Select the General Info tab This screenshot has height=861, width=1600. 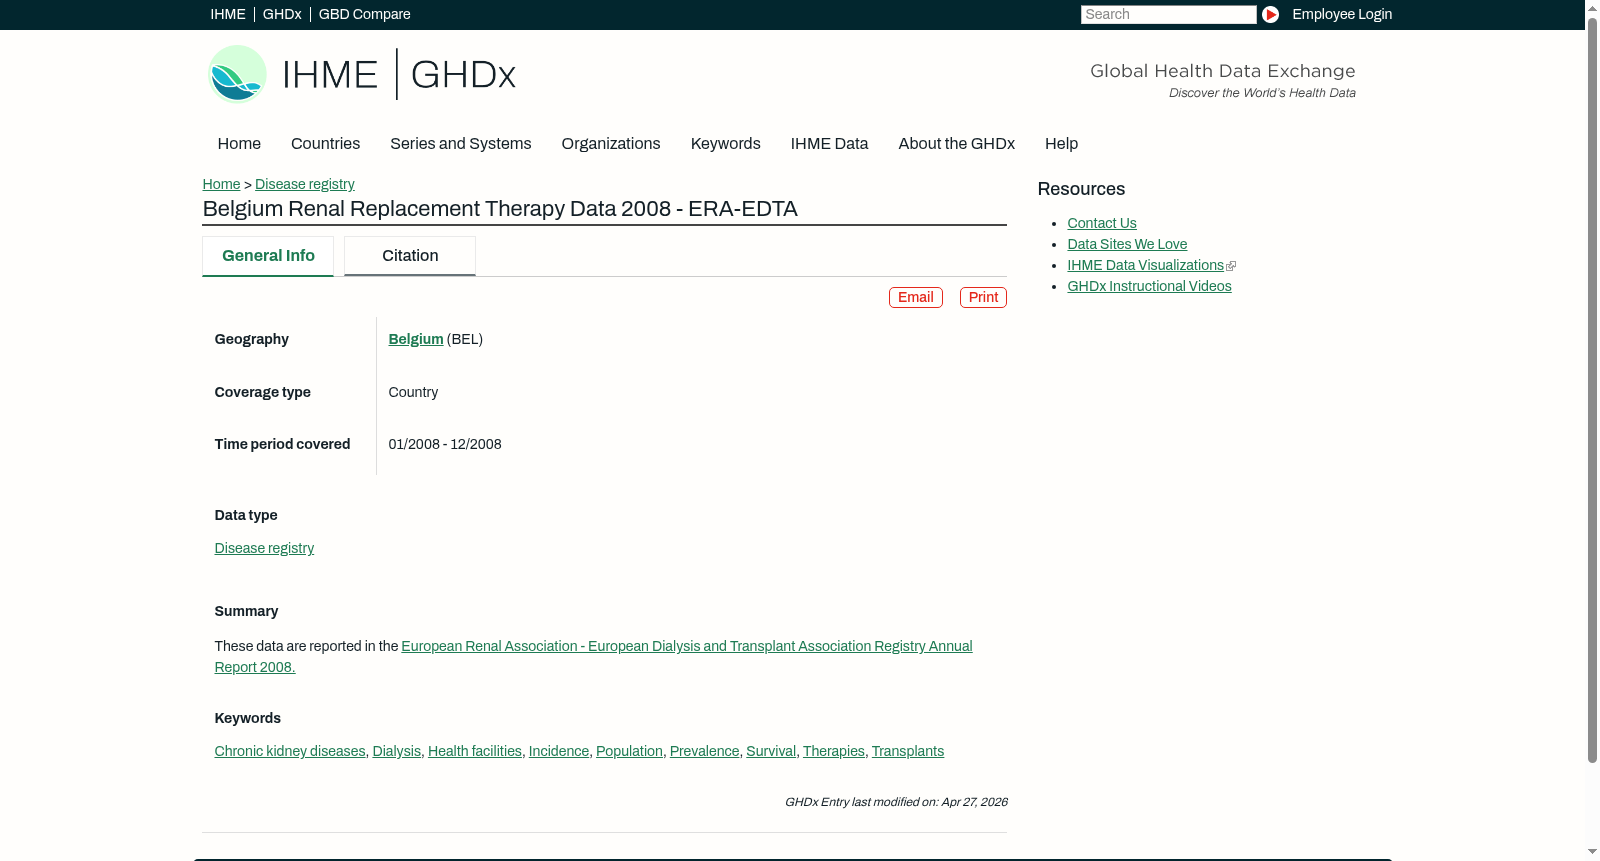pyautogui.click(x=268, y=256)
